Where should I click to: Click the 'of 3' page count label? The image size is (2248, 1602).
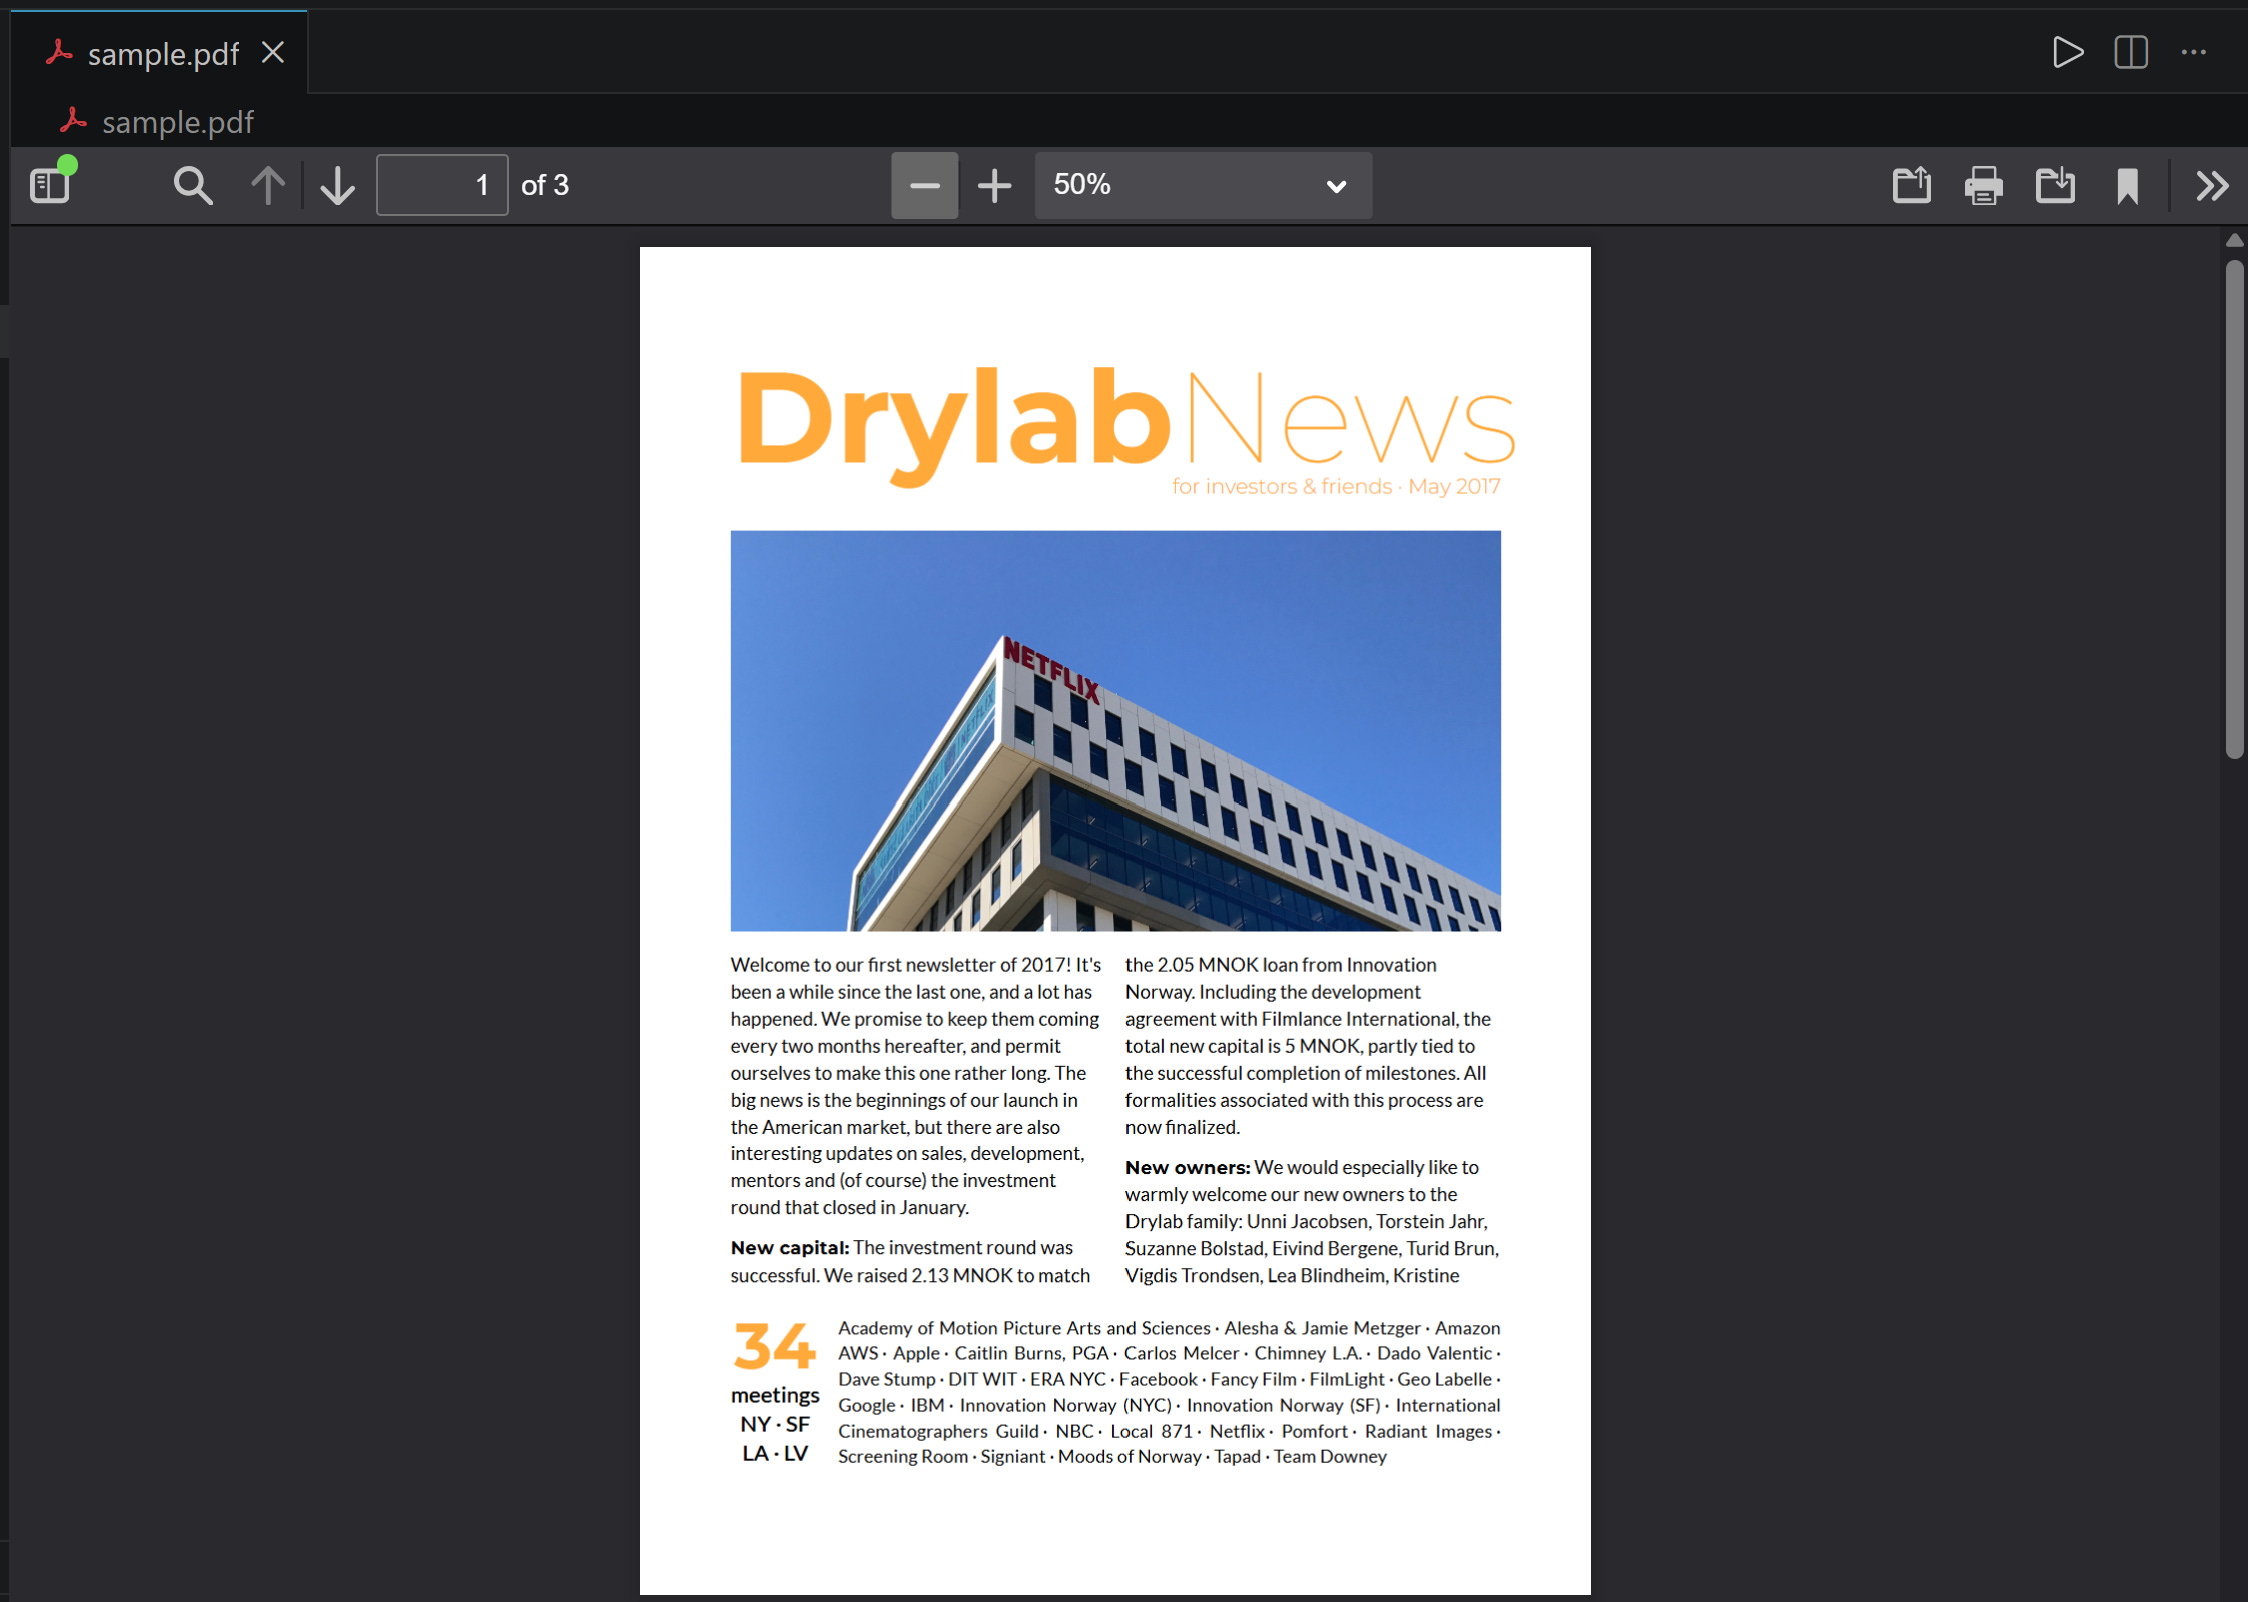(545, 185)
